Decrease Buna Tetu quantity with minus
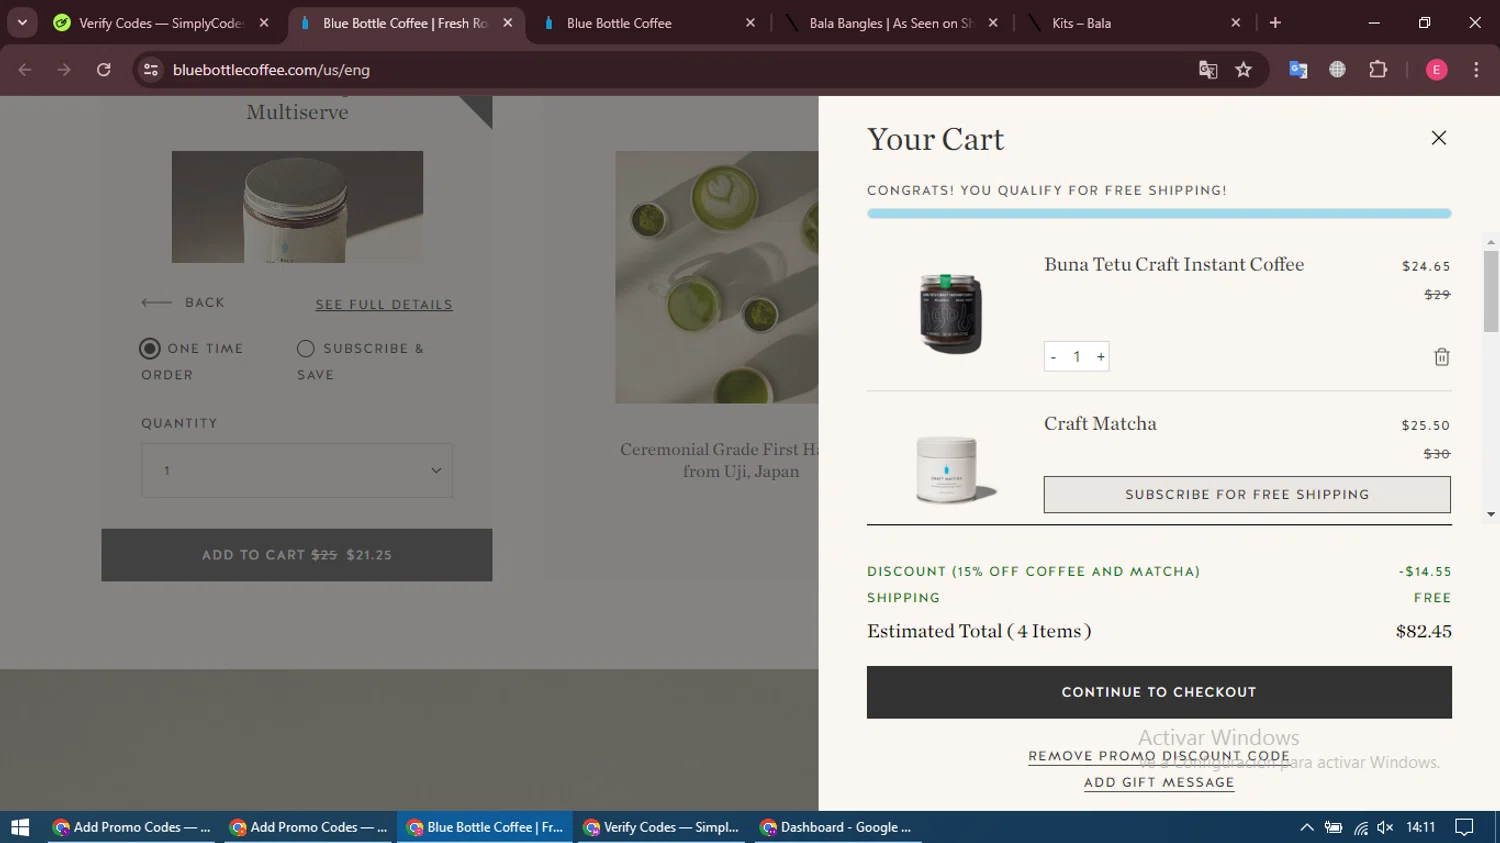 pos(1053,357)
